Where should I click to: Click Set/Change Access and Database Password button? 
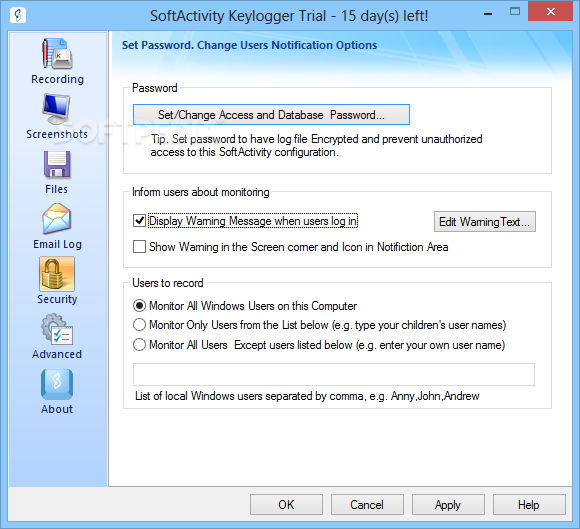(271, 115)
